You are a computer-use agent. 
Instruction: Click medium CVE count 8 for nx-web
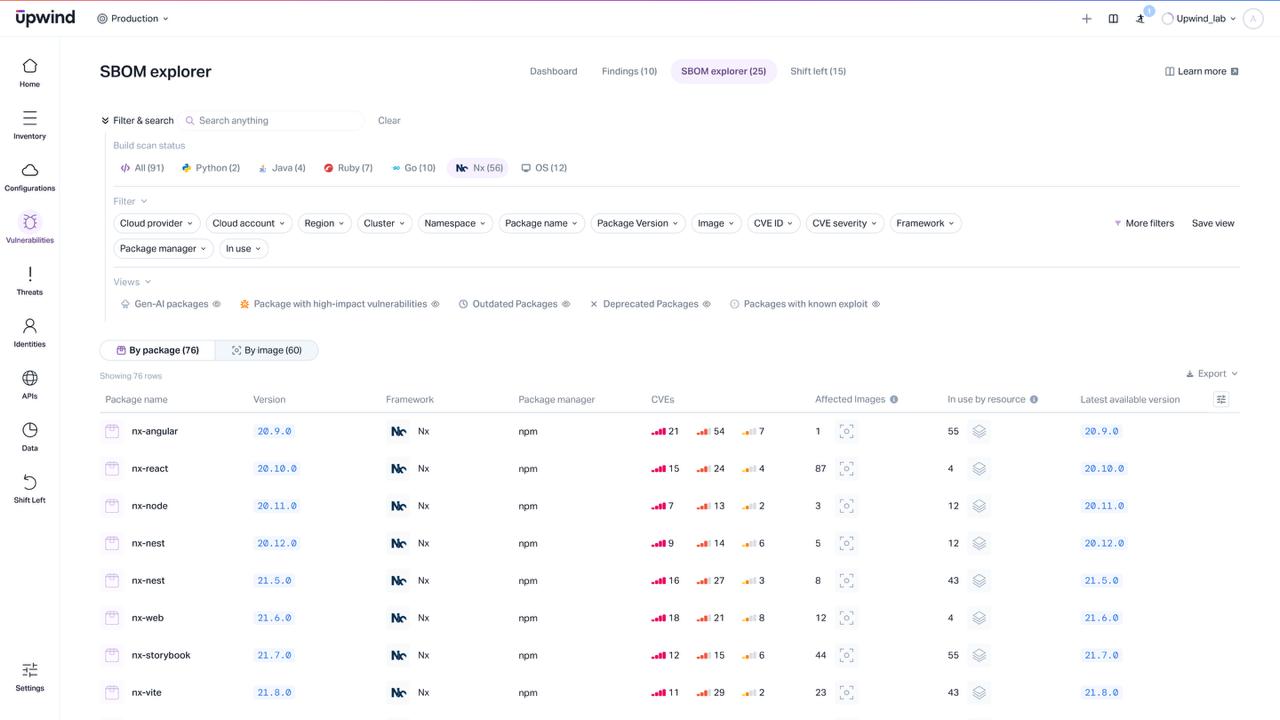[754, 618]
